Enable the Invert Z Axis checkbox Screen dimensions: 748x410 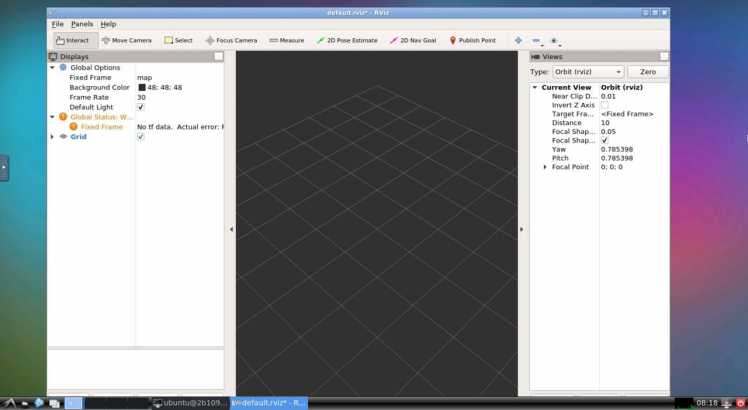604,105
